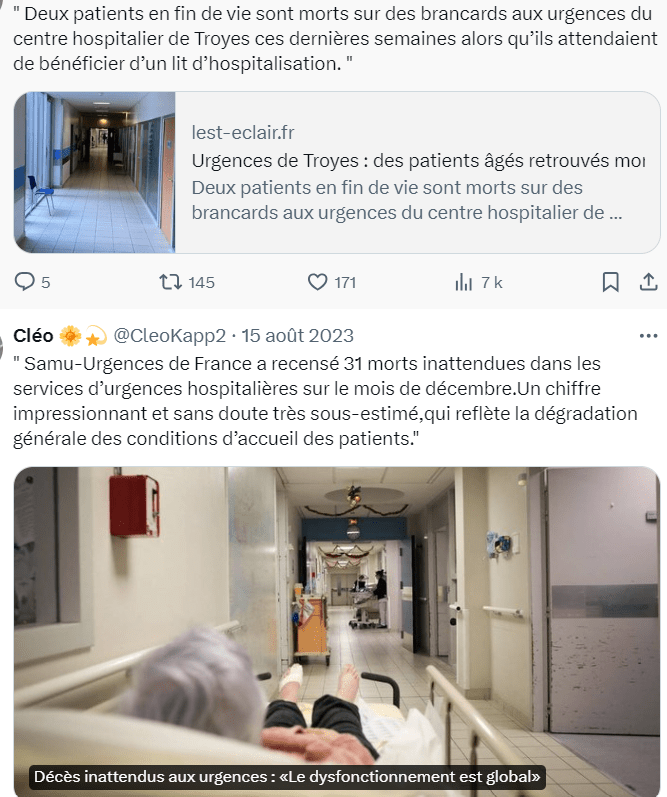Open the @CleoKapp2 profile handle

coord(169,336)
